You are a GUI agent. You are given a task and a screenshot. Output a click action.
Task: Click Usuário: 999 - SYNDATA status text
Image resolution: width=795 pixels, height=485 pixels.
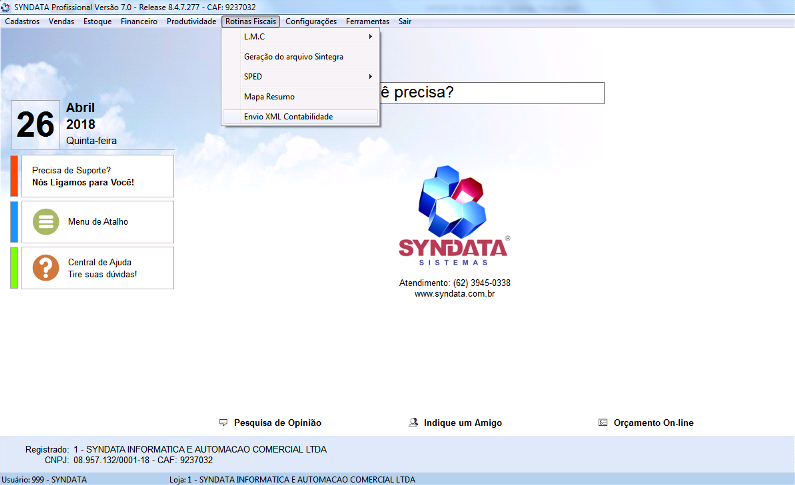click(x=44, y=479)
